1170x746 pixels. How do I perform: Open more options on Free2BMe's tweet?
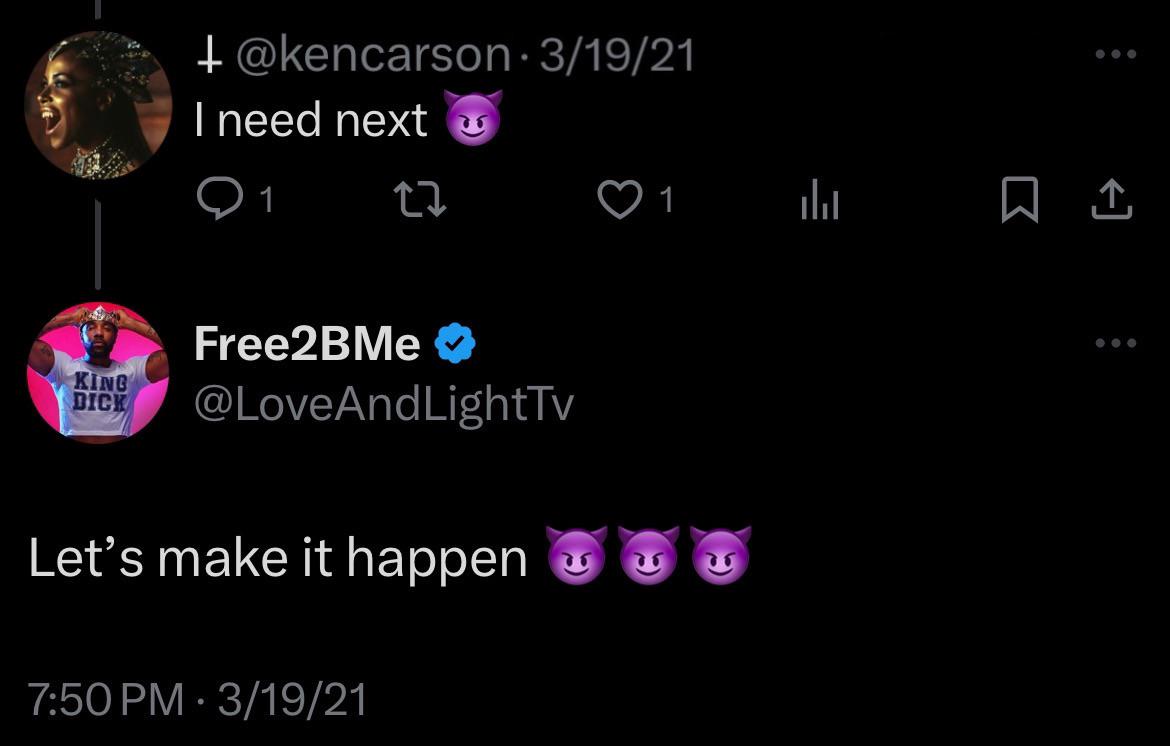tap(1115, 343)
